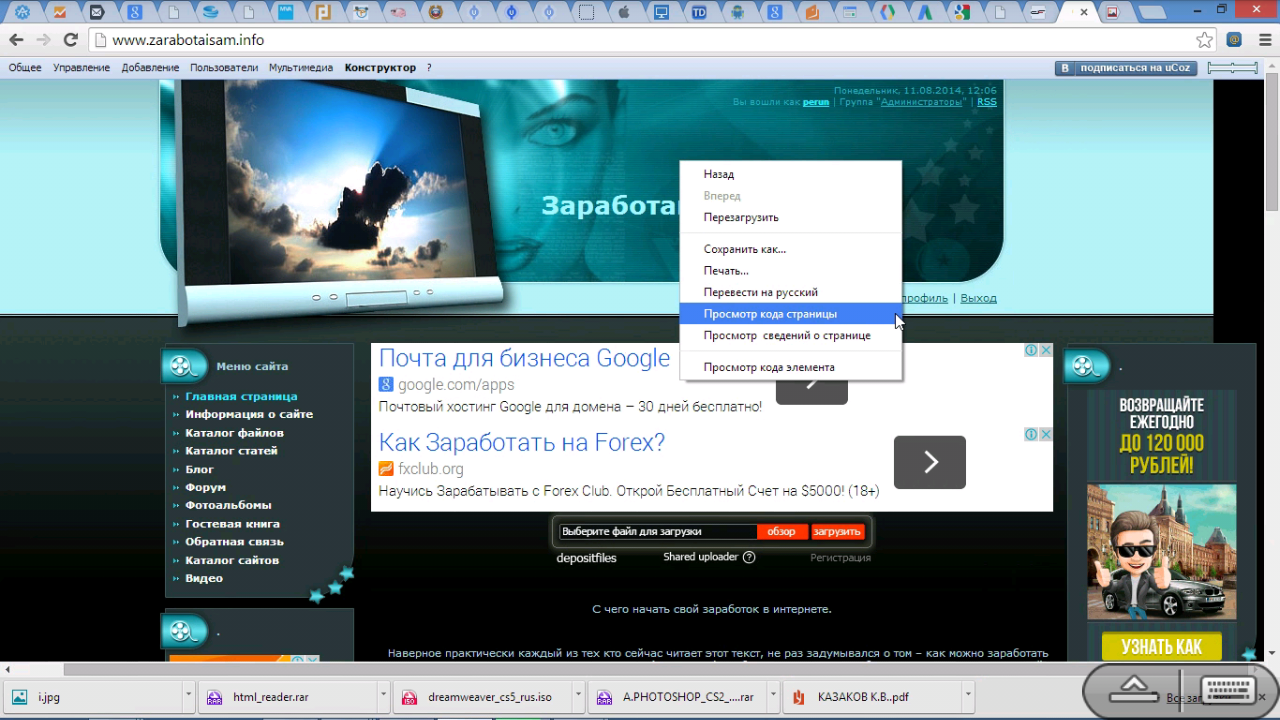Choose Перевести на русский option
1280x720 pixels.
pos(790,292)
